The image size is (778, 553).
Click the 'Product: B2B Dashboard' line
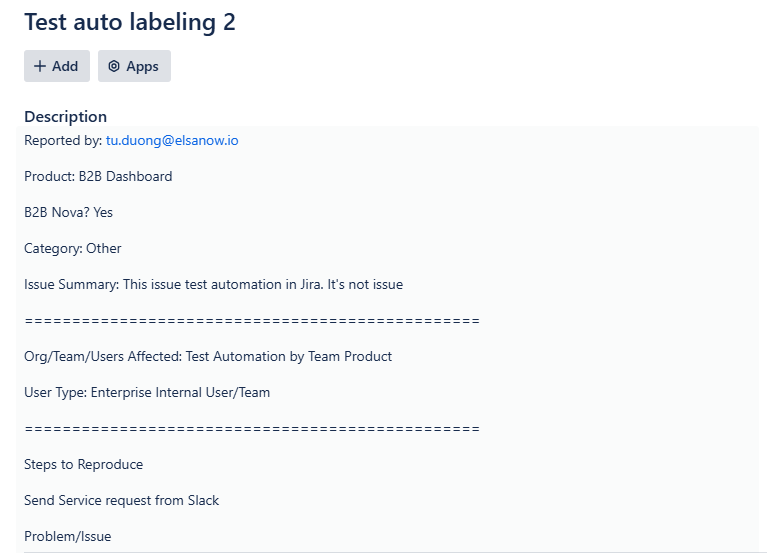(98, 177)
